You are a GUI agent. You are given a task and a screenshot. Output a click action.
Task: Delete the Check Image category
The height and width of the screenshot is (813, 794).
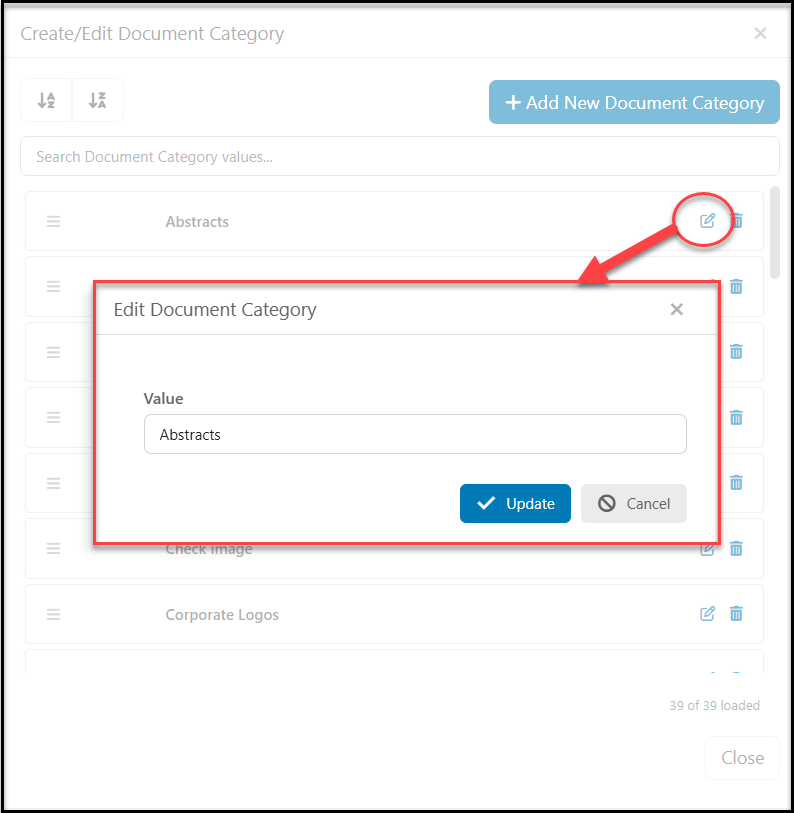[x=736, y=549]
